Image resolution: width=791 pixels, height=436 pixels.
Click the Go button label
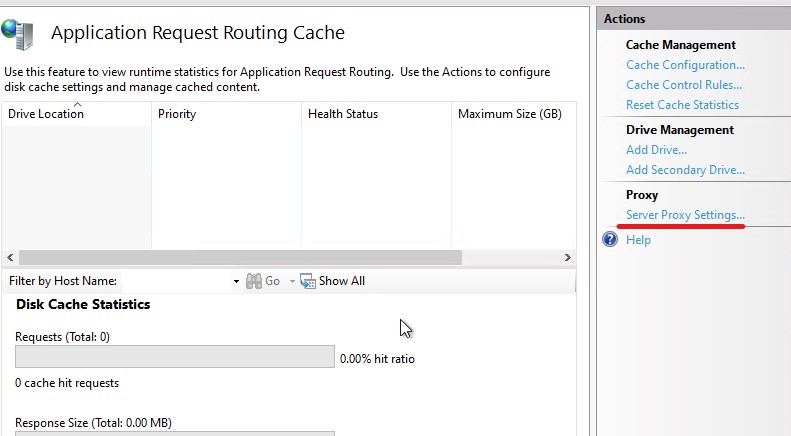[x=272, y=281]
